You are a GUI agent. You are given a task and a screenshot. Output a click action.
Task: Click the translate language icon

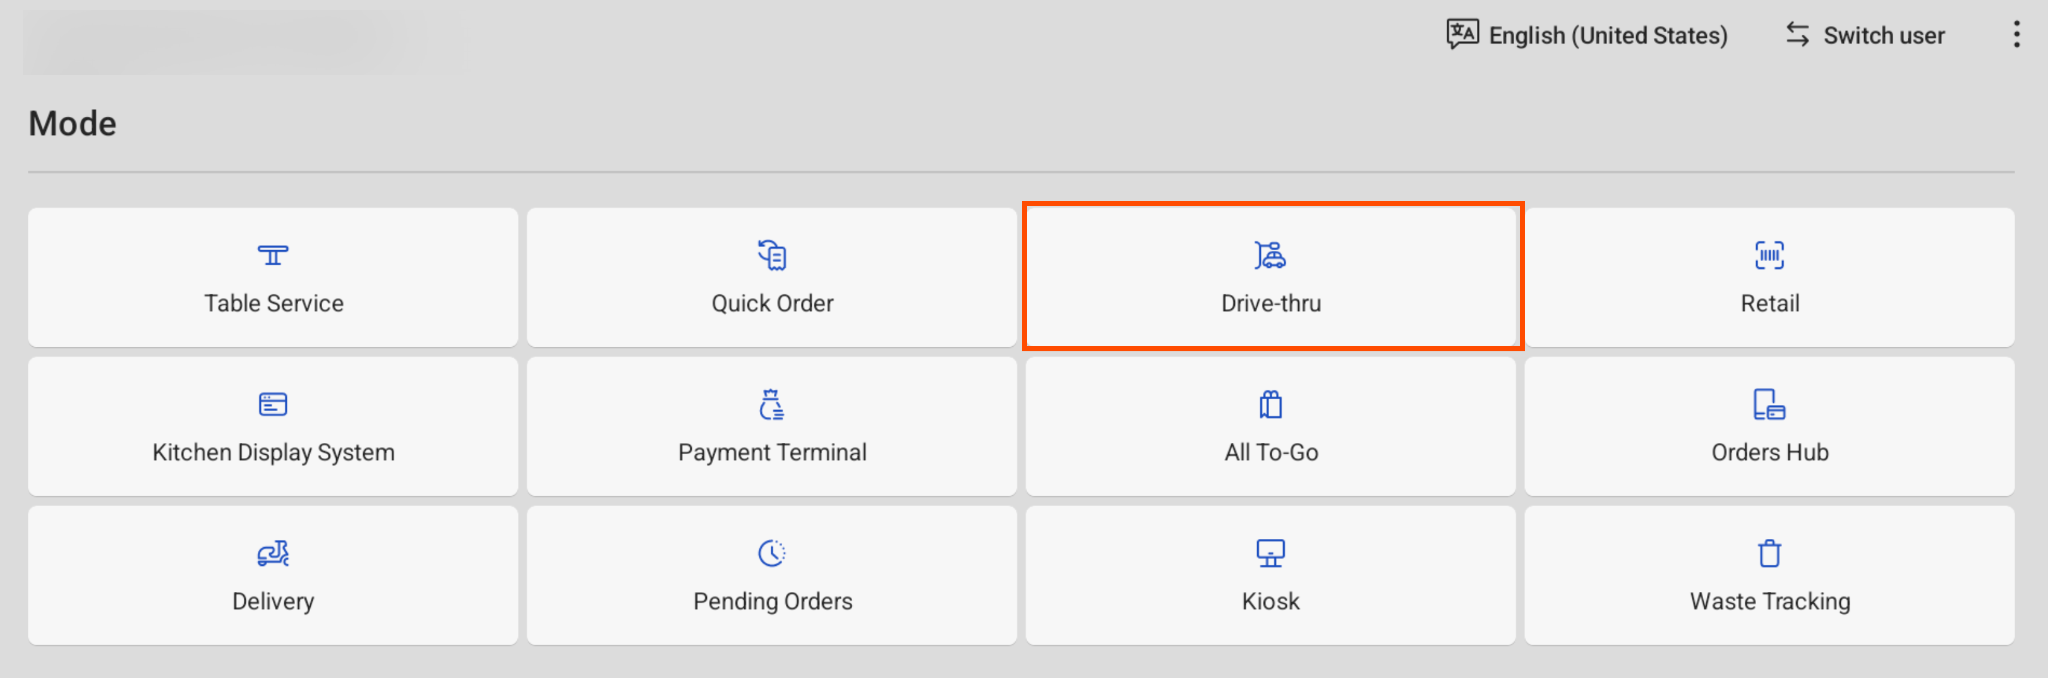[x=1462, y=34]
